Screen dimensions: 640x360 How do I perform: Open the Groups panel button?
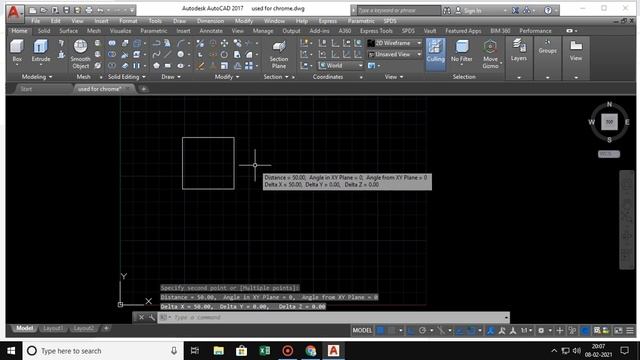tap(547, 47)
